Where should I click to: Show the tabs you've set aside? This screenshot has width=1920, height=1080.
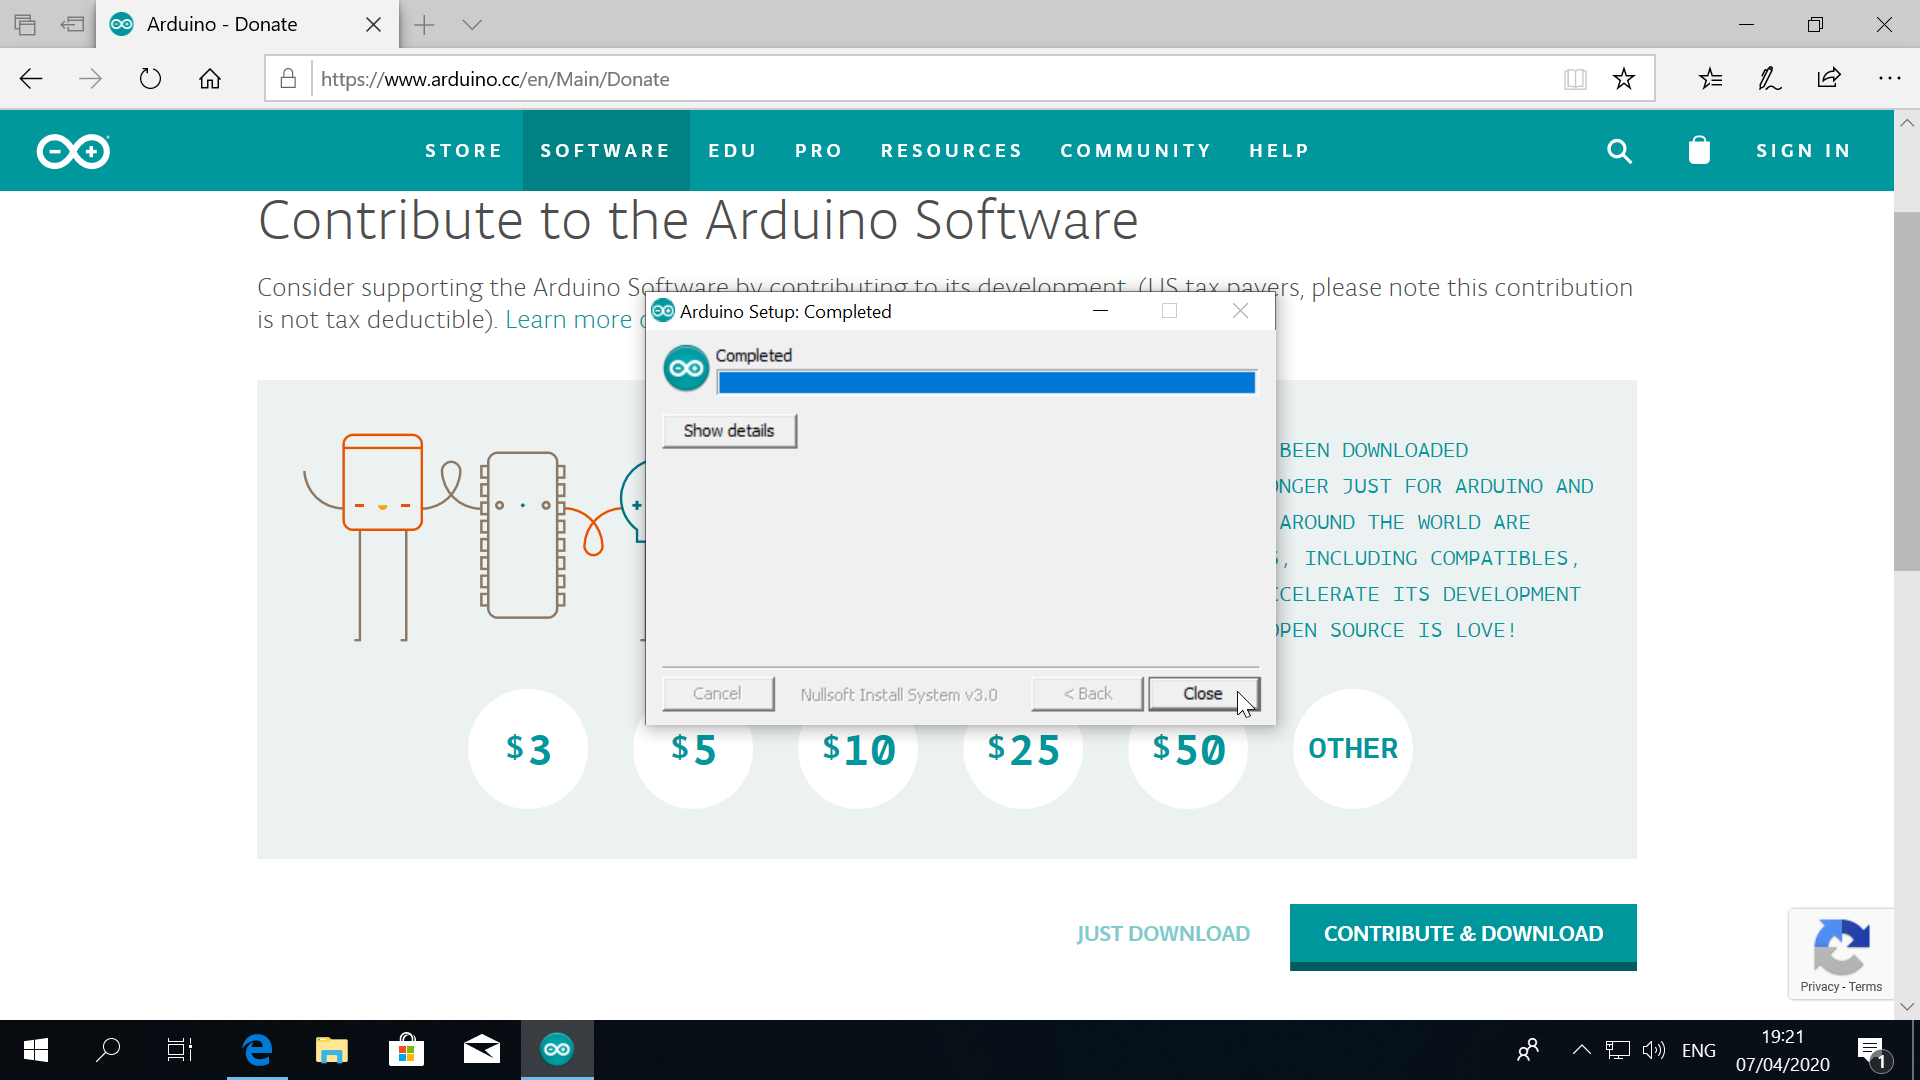(x=25, y=25)
